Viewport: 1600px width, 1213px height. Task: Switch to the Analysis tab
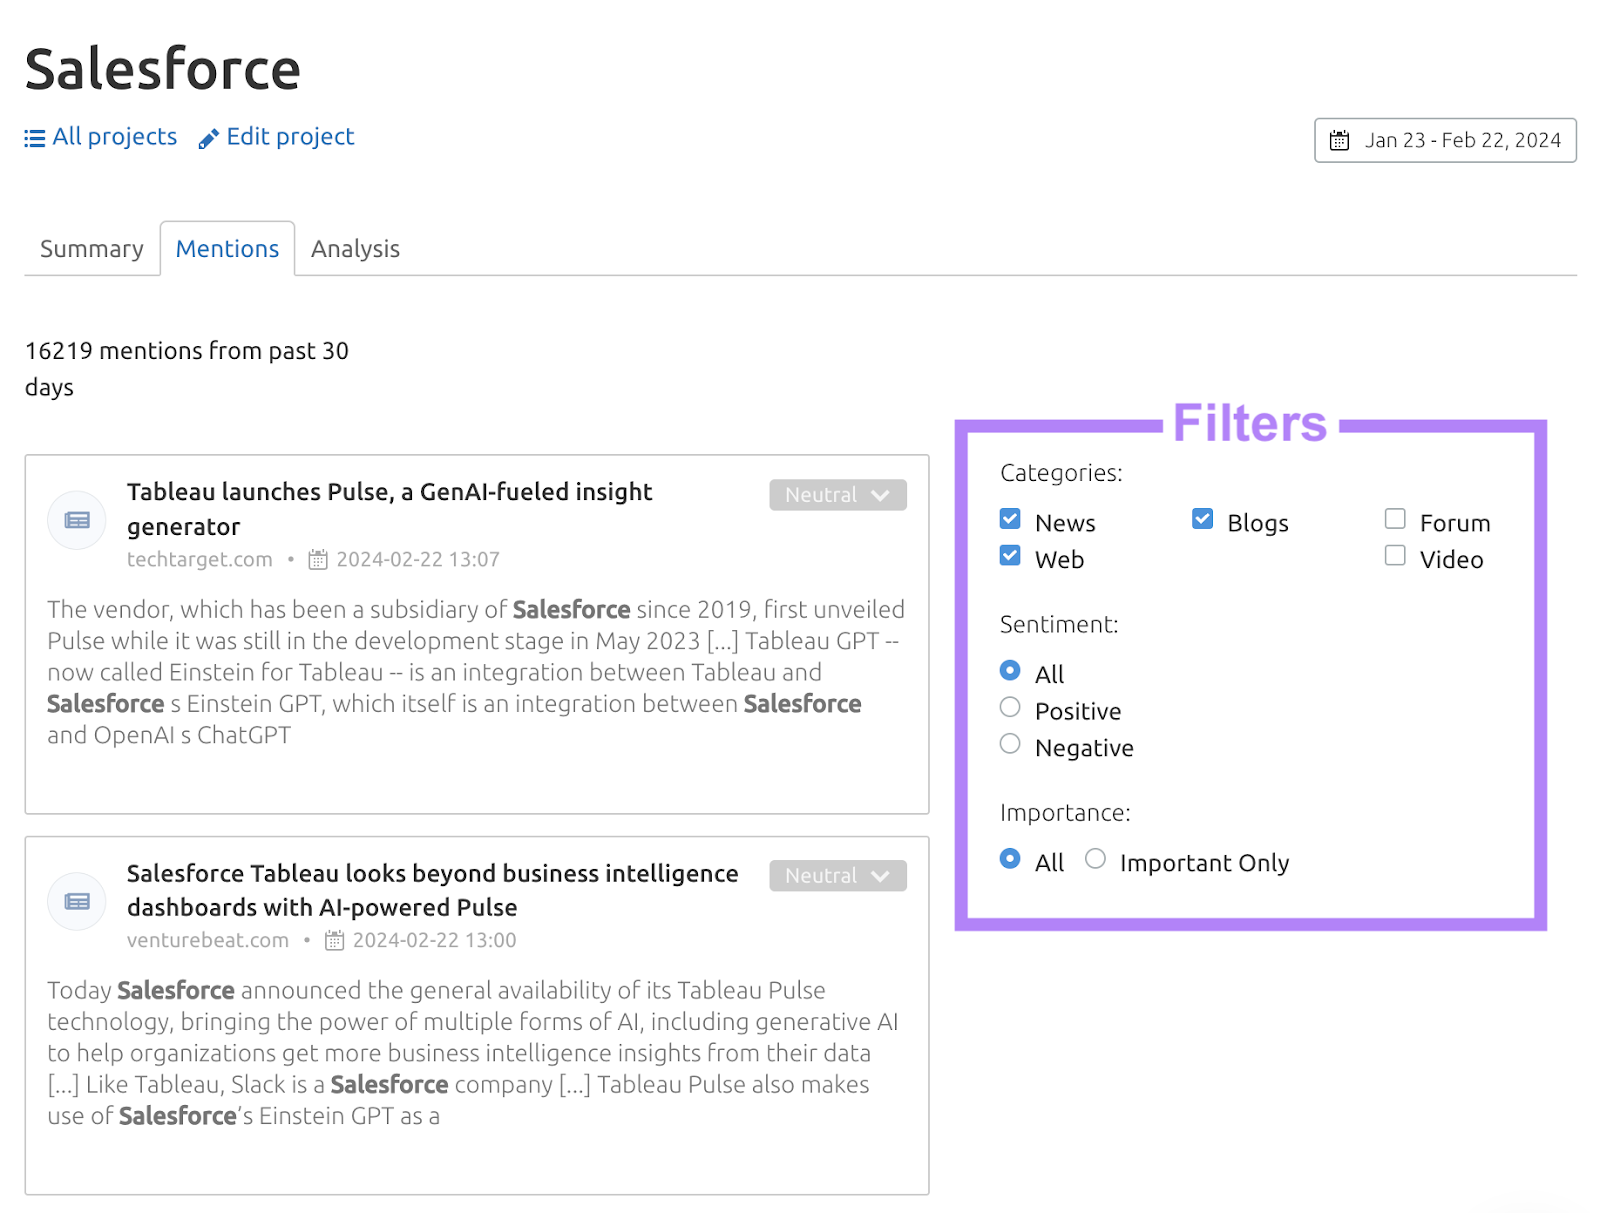[355, 249]
